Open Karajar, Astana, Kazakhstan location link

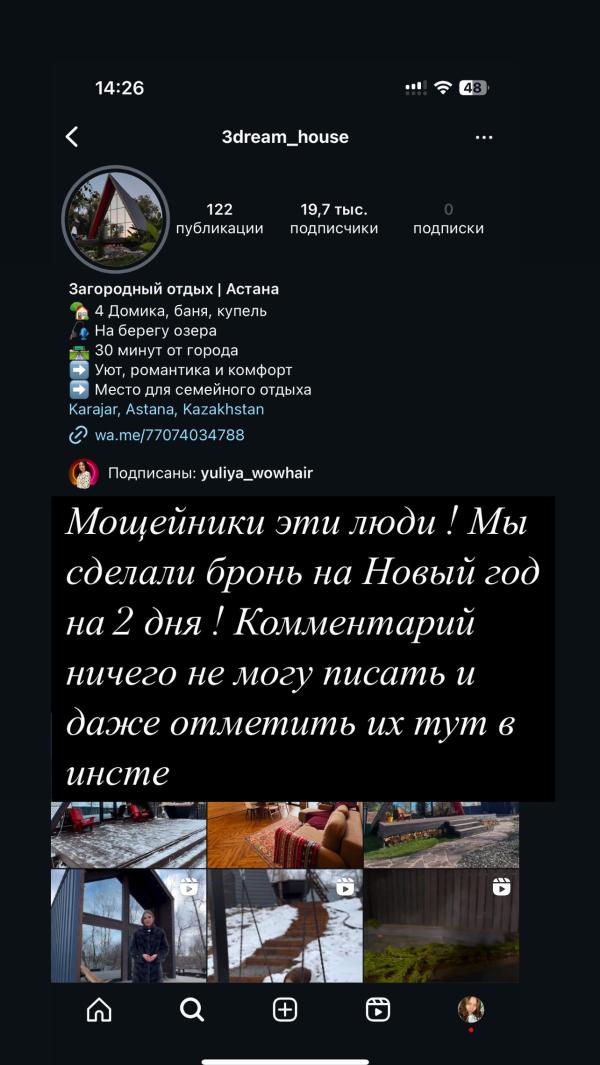coord(166,410)
